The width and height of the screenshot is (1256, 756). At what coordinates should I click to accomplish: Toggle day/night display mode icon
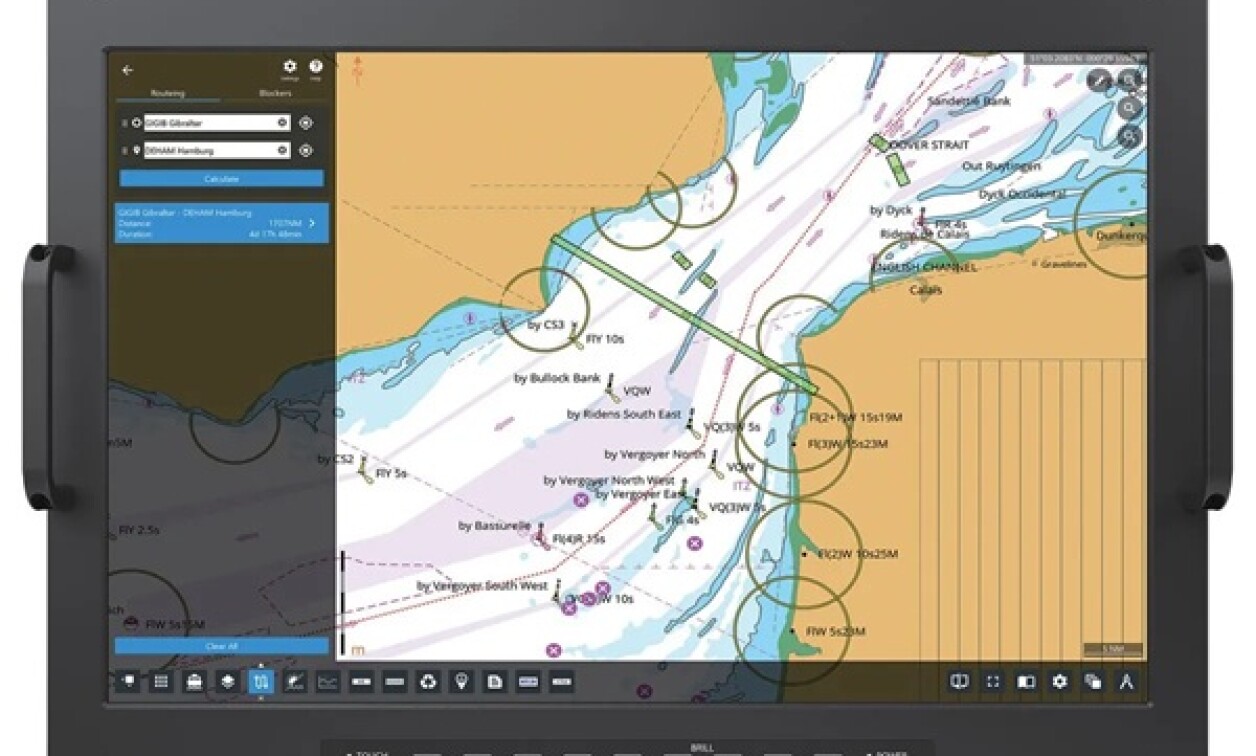[x=1024, y=681]
